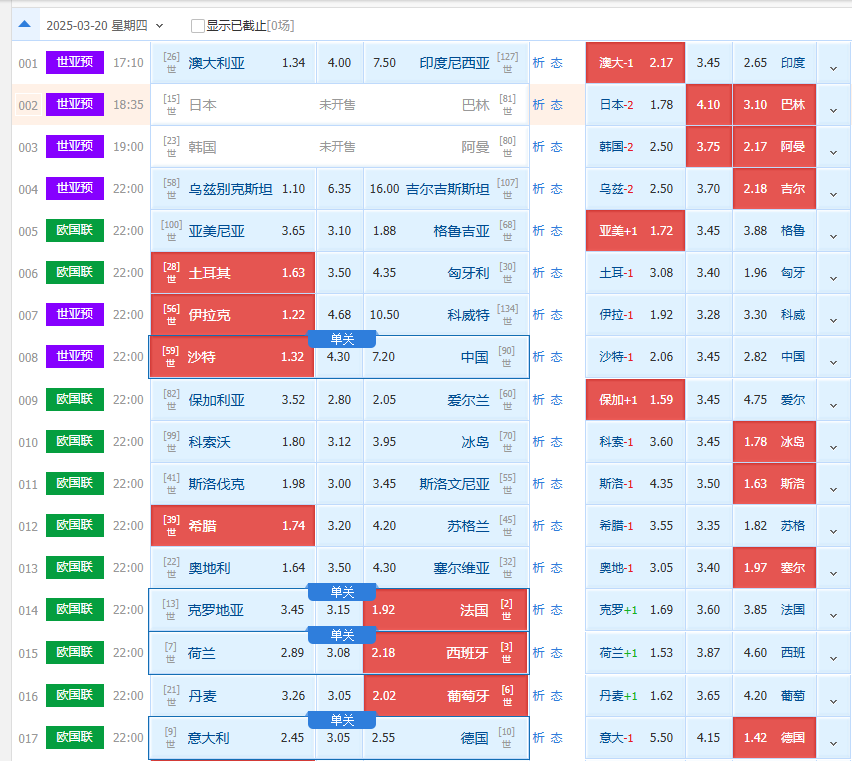Click 单关 badge above 克罗地亚 match
Image resolution: width=852 pixels, height=761 pixels.
[342, 592]
